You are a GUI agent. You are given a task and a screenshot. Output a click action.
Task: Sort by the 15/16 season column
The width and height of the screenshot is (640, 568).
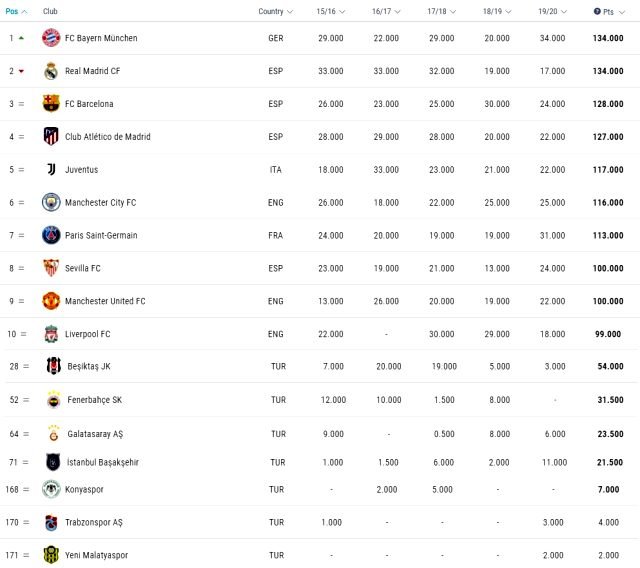tap(330, 12)
